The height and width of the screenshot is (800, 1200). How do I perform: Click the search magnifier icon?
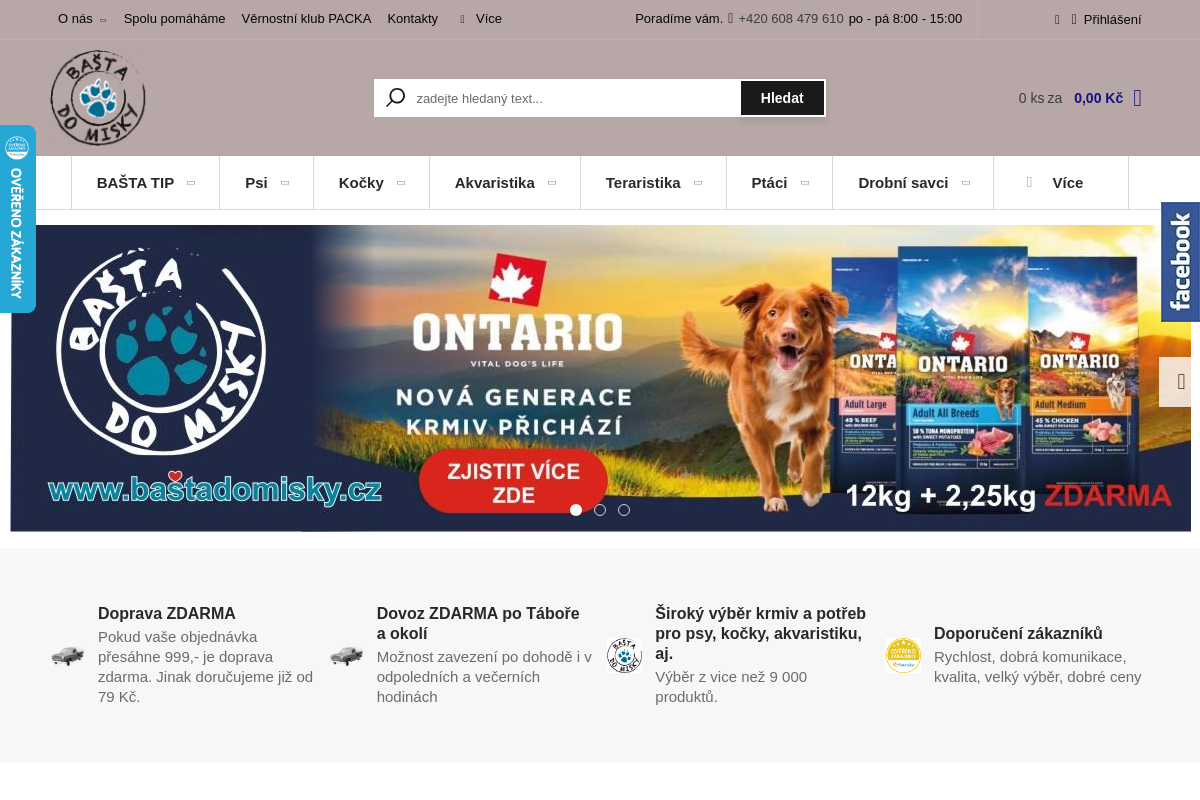coord(396,98)
